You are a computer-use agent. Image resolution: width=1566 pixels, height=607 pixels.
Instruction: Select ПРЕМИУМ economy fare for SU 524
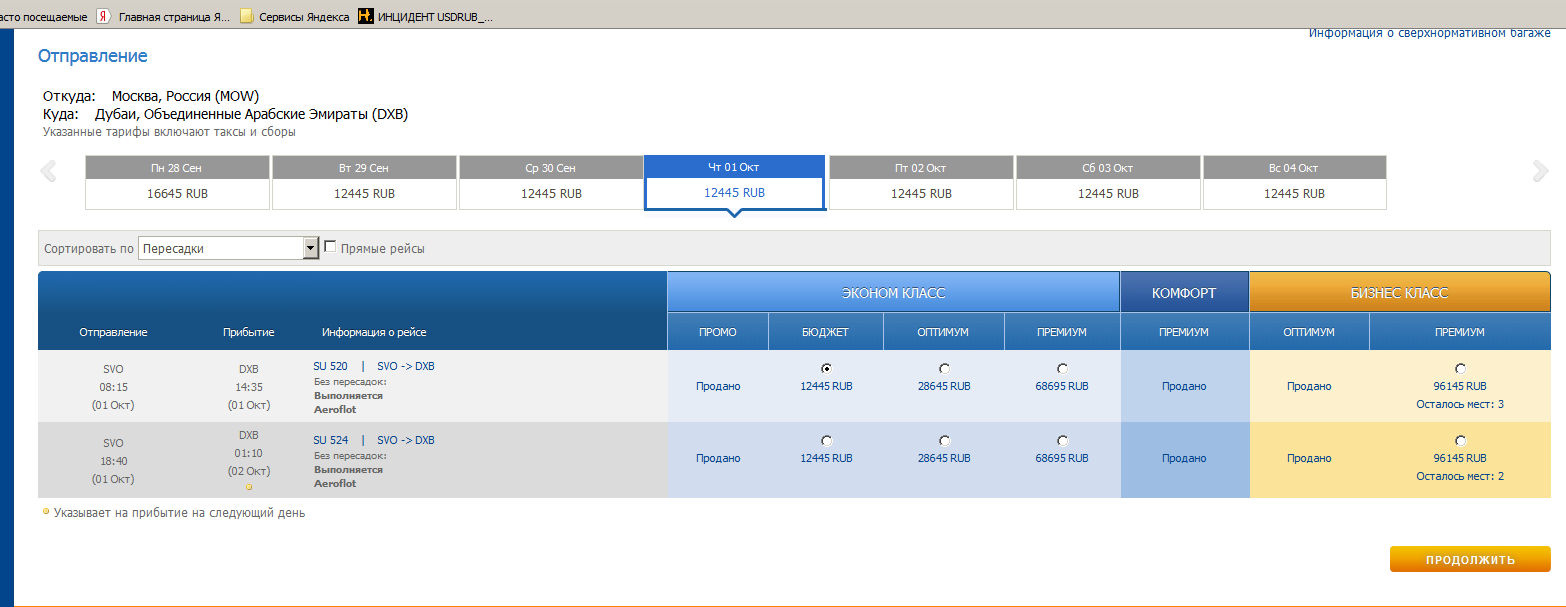pos(1062,440)
